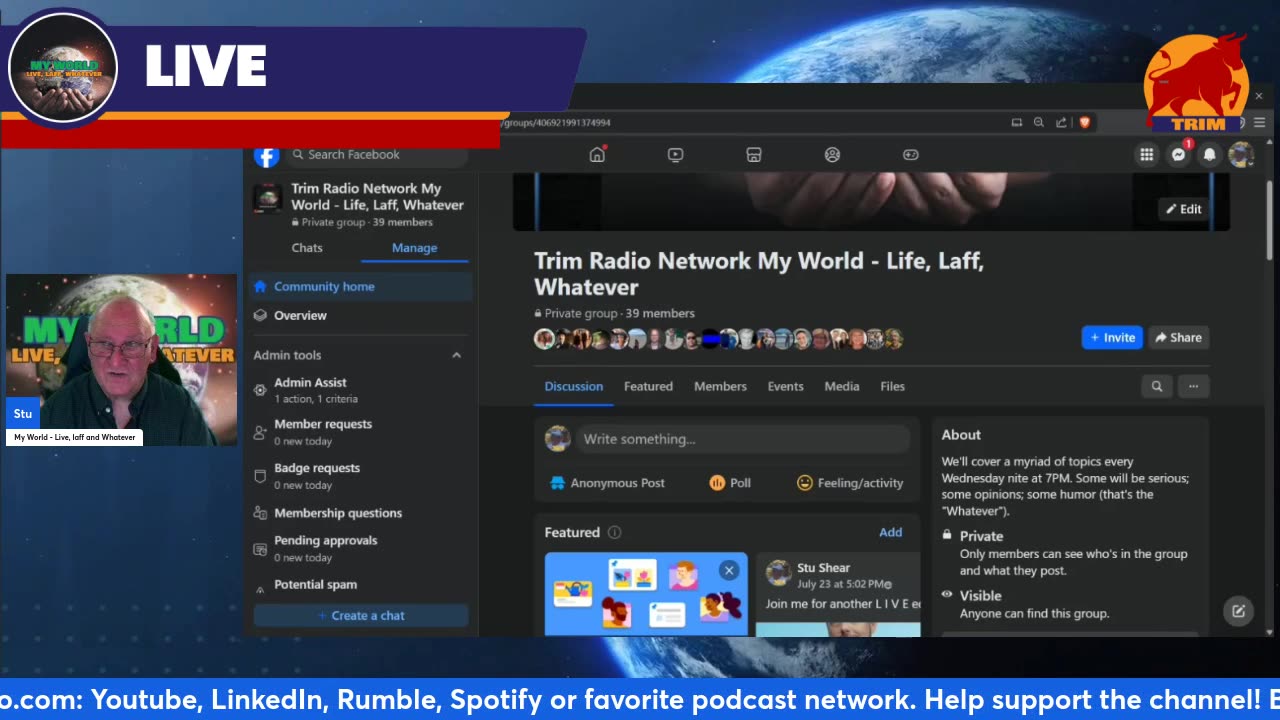Open the Video (Watch) icon
This screenshot has width=1280, height=720.
675,155
